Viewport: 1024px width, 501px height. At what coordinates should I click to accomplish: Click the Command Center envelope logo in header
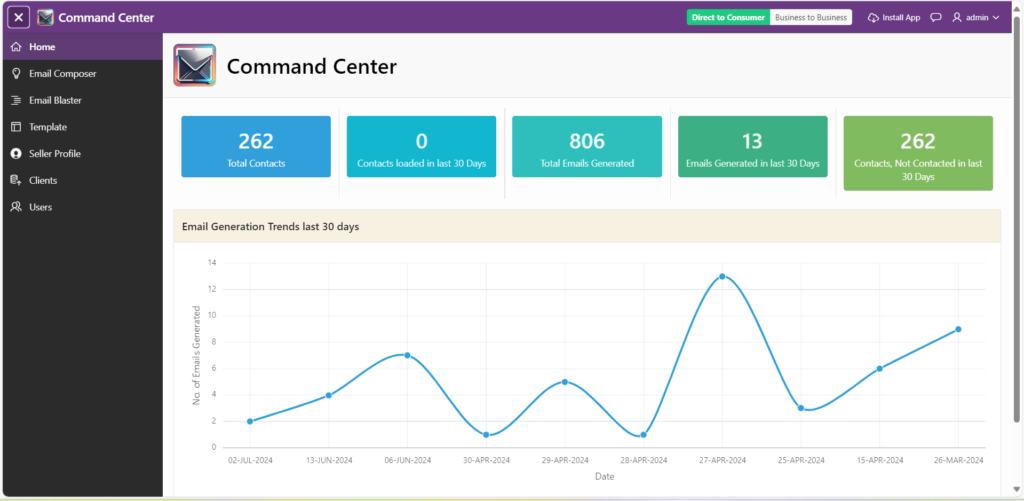(45, 18)
